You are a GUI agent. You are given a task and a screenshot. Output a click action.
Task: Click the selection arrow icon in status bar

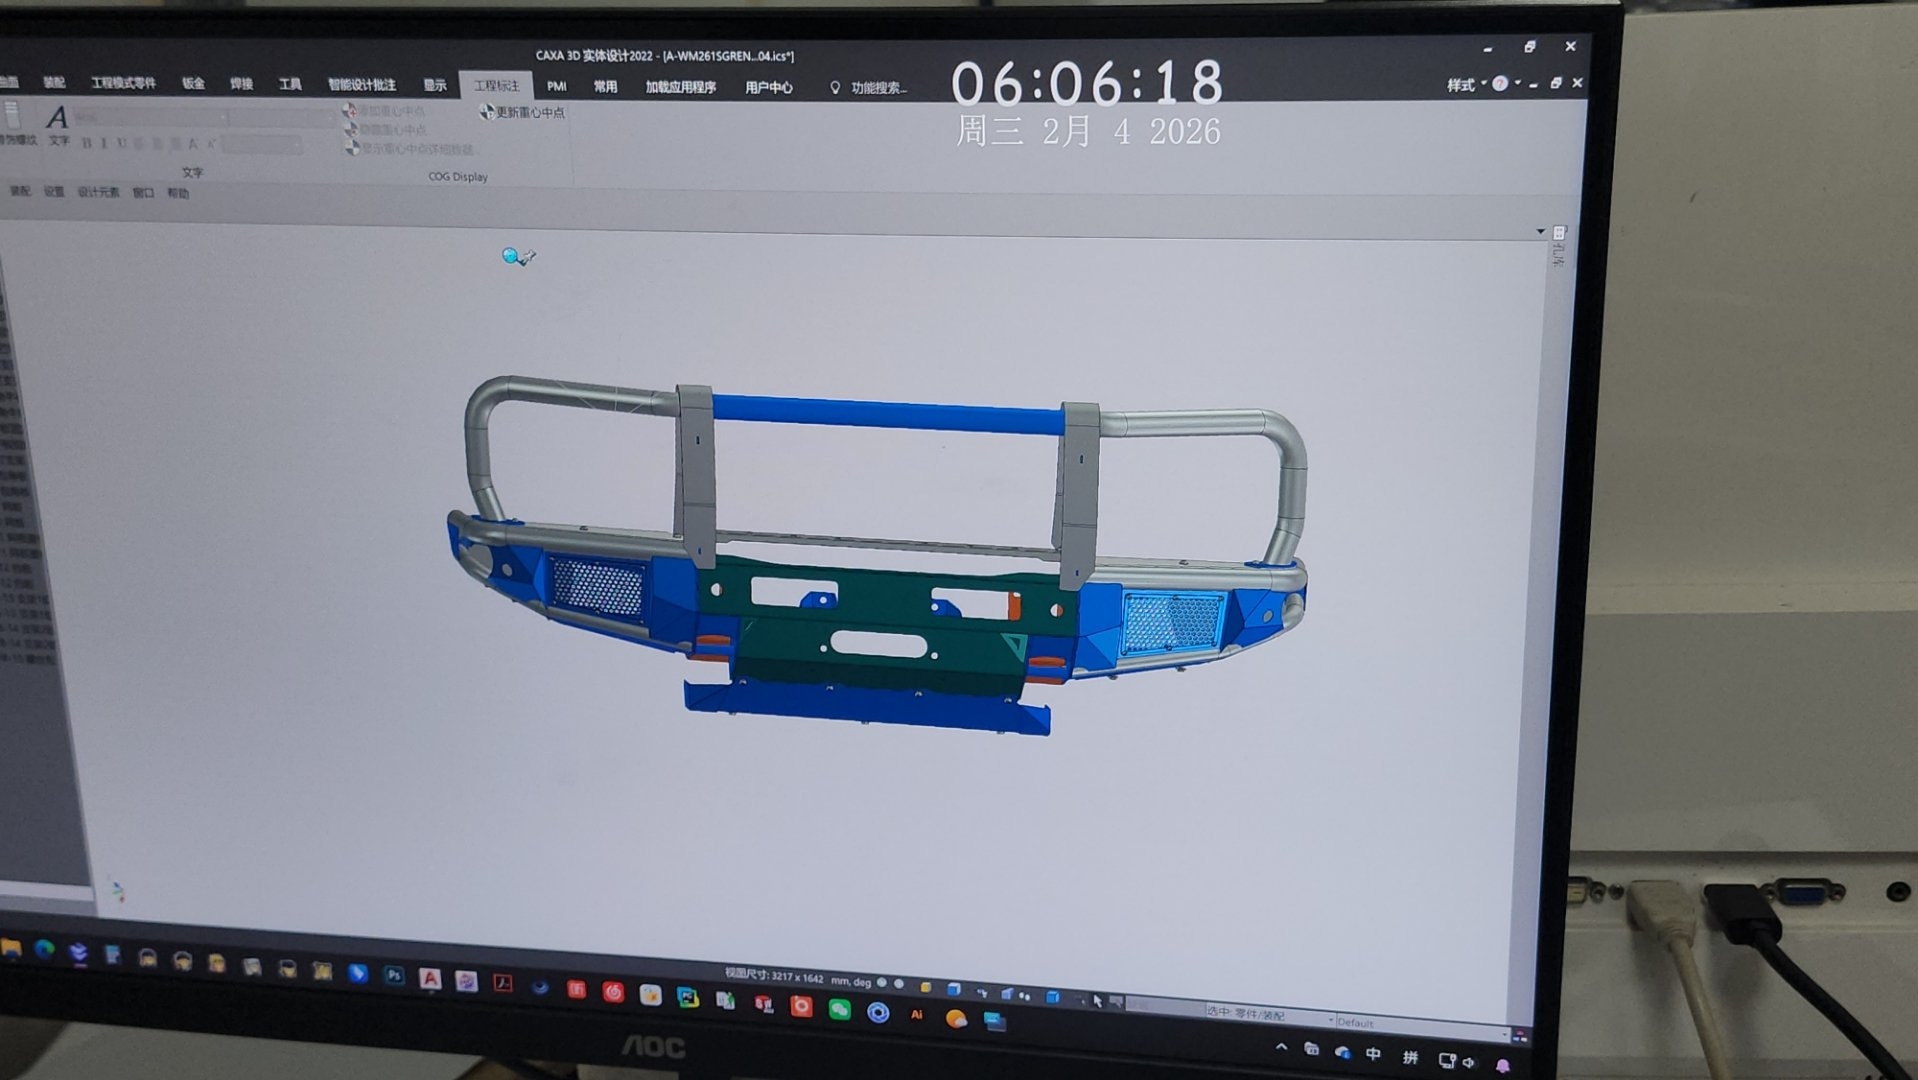(x=1097, y=1001)
